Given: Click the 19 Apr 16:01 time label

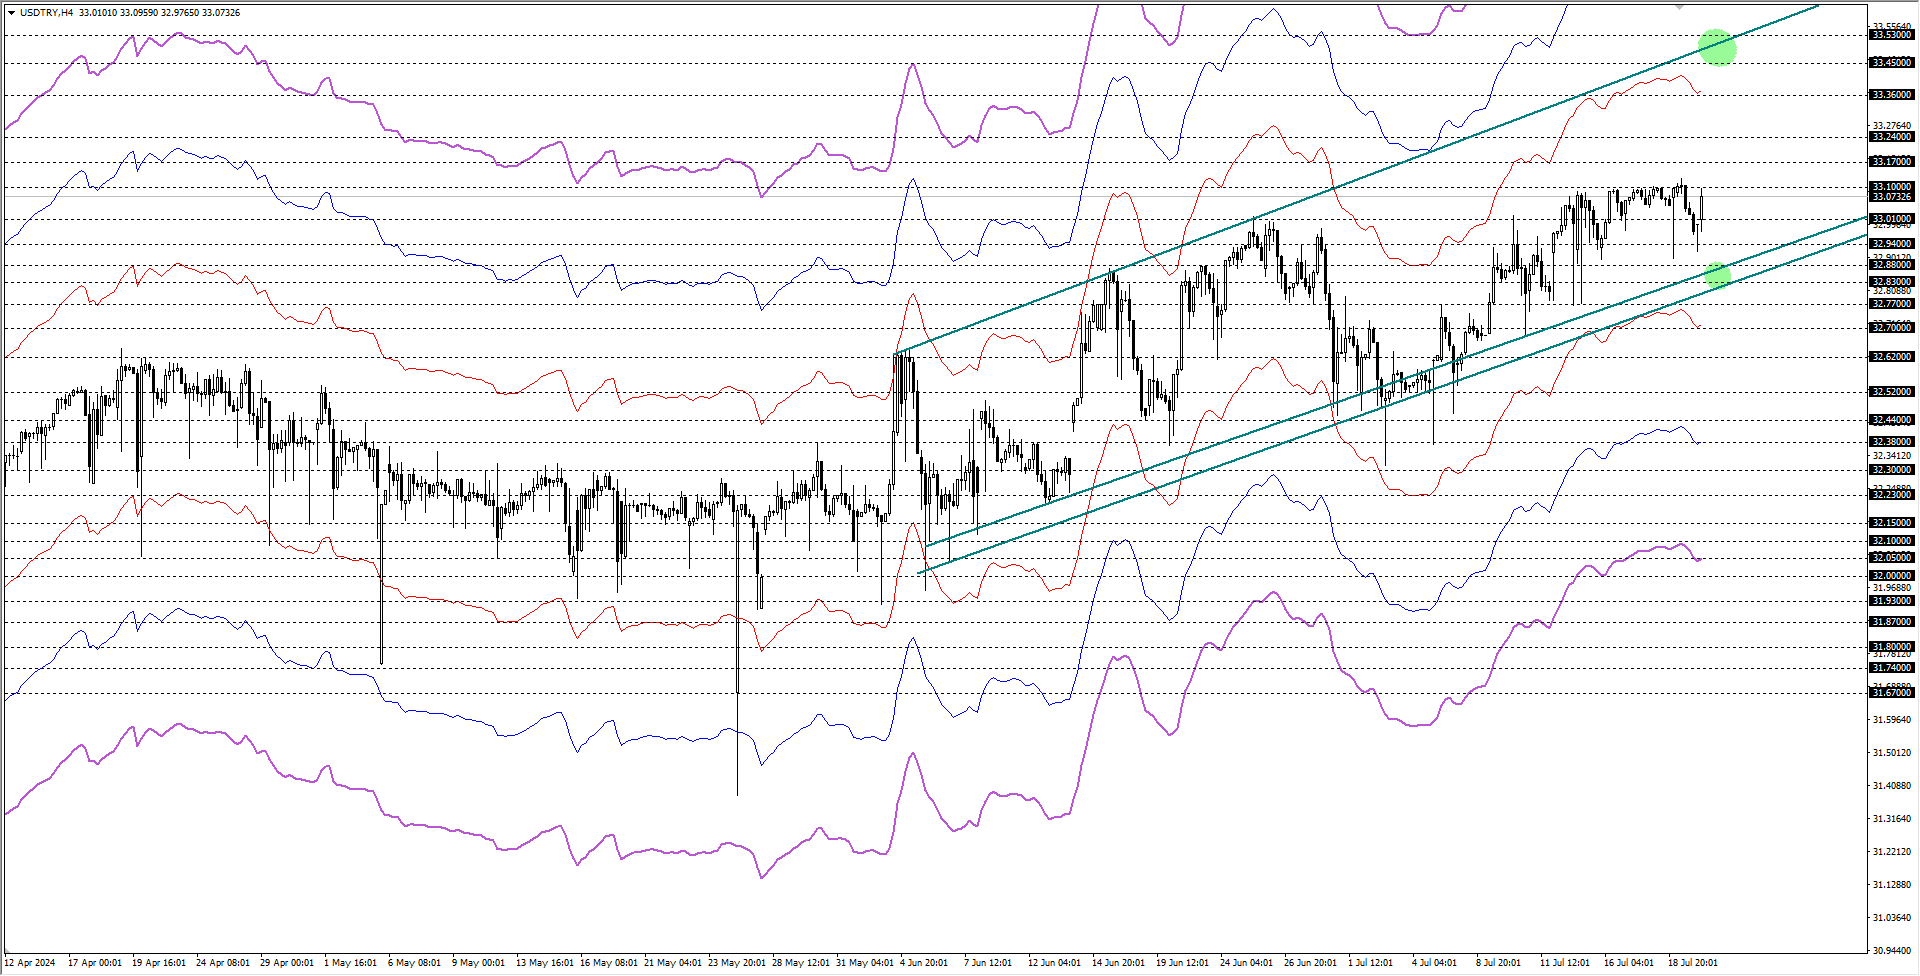Looking at the screenshot, I should coord(159,963).
